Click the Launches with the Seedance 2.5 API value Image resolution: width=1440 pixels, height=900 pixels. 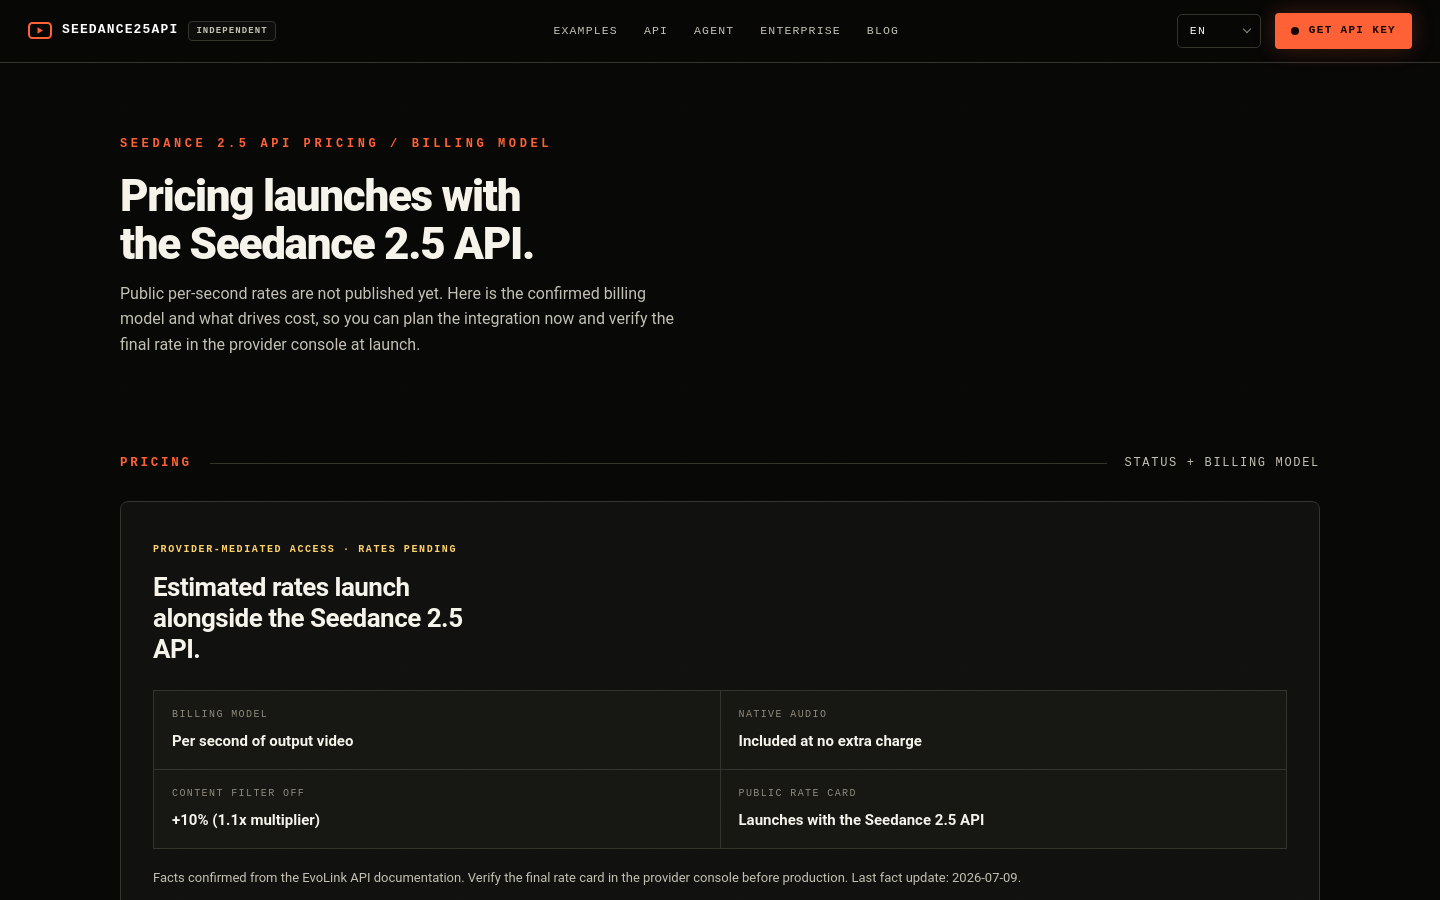(861, 820)
